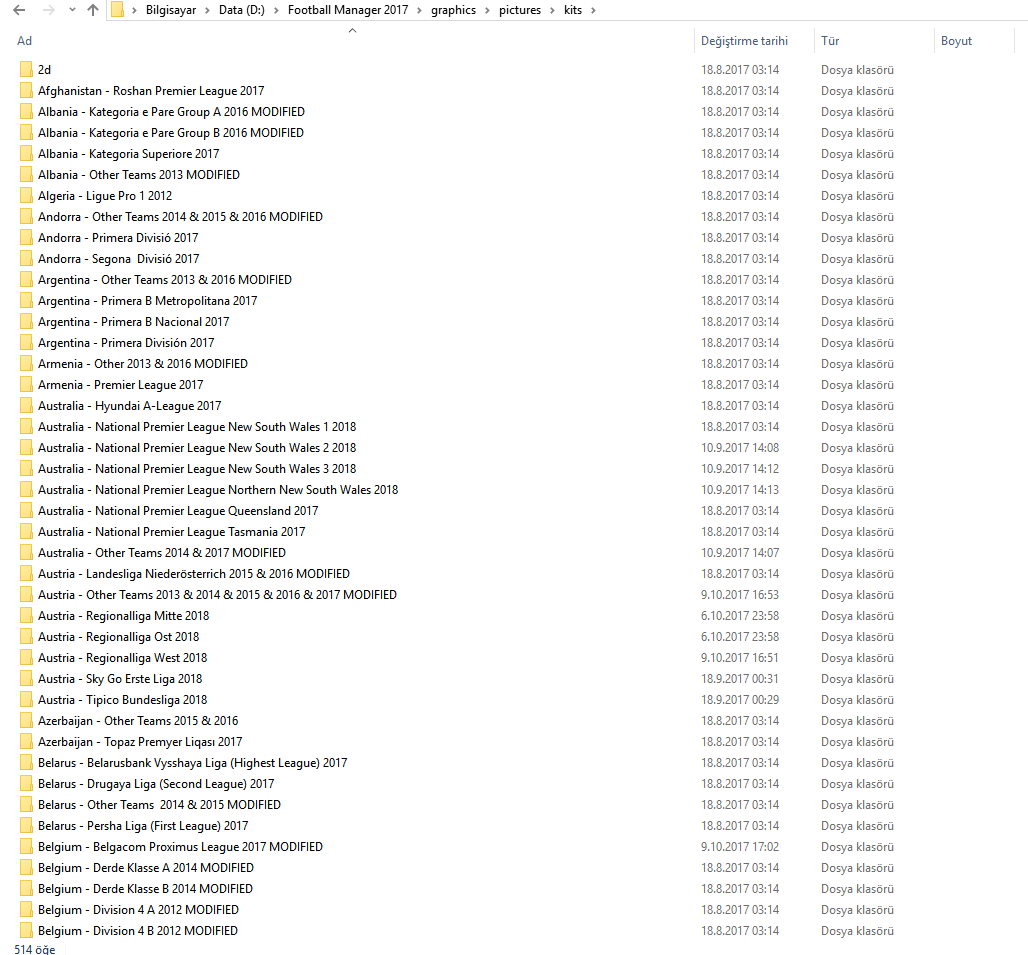Select Belgium Derde Klasse A folder icon
The height and width of the screenshot is (955, 1028).
click(x=26, y=868)
